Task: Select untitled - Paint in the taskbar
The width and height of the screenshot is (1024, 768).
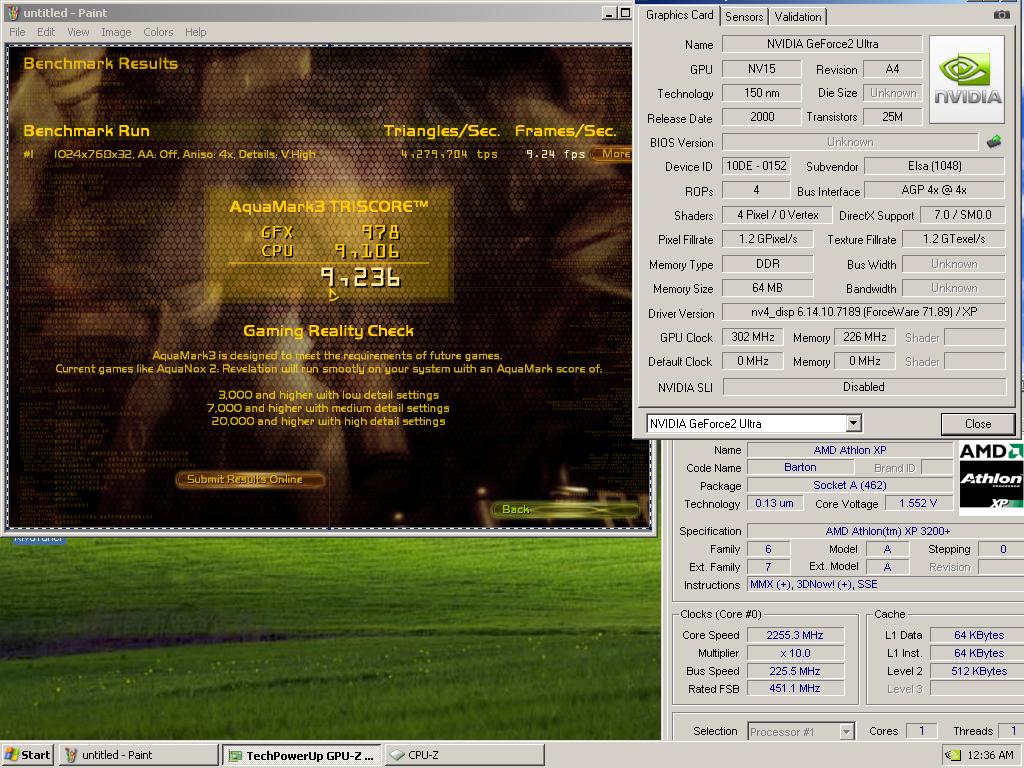Action: (138, 755)
